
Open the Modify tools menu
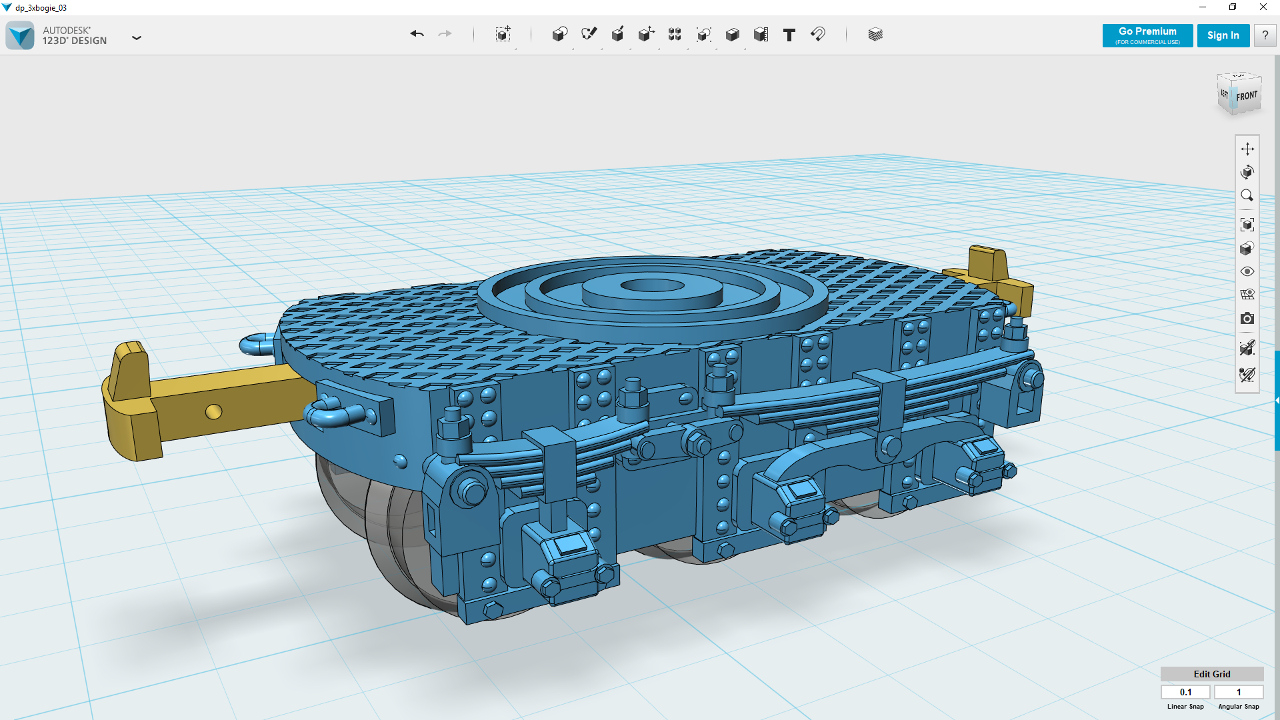[x=646, y=34]
